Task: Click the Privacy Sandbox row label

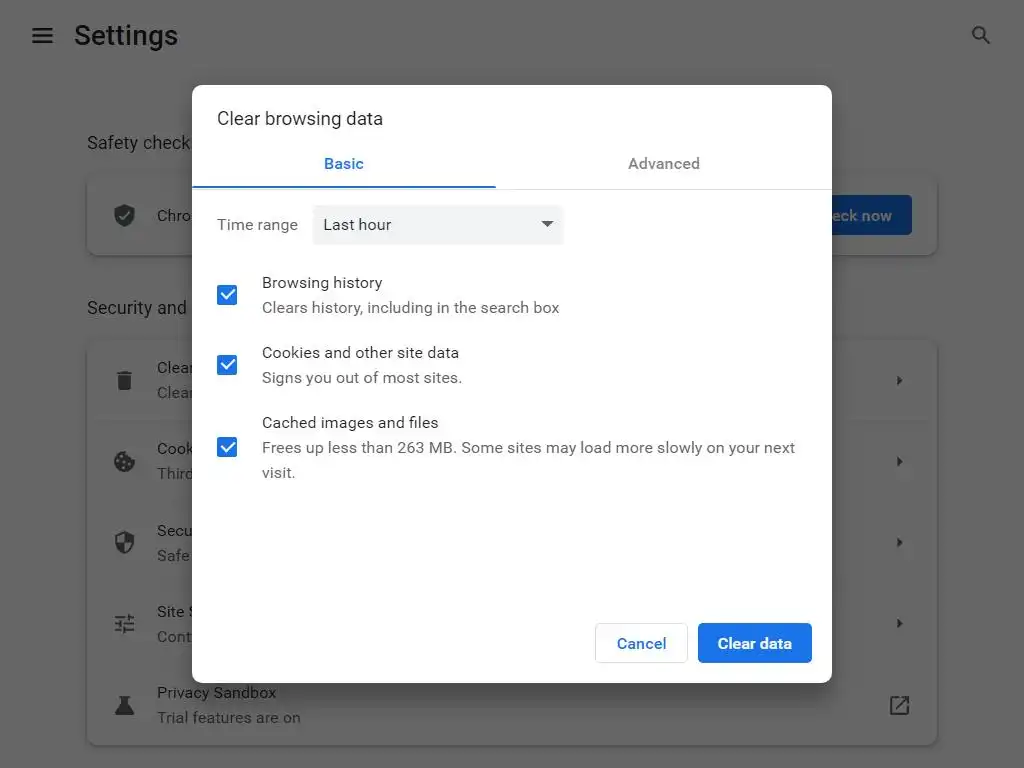Action: click(216, 693)
